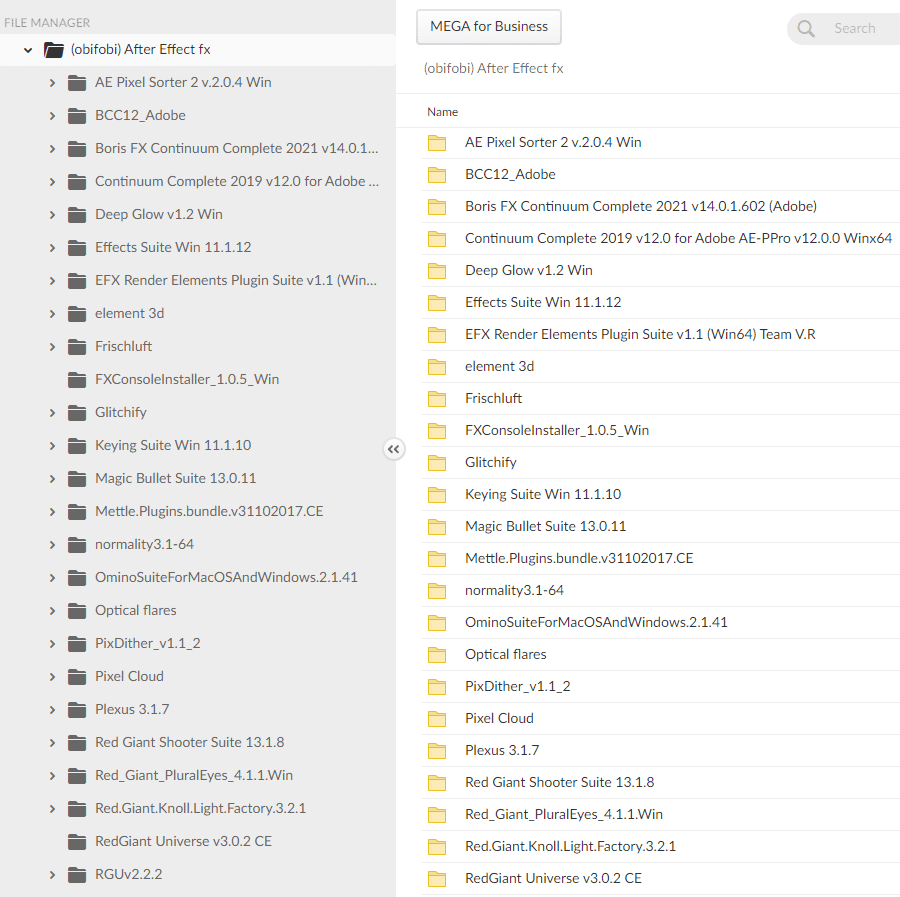Click yellow folder icon for Plexus 3.1.7 in list
The width and height of the screenshot is (900, 897).
pos(437,751)
